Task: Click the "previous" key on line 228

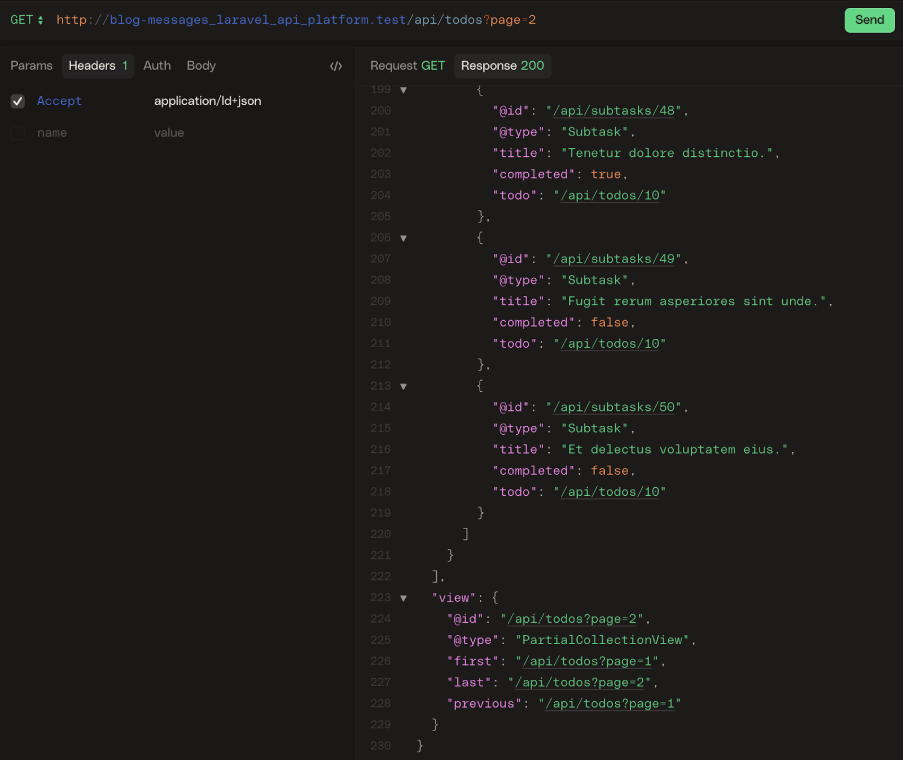Action: [484, 703]
